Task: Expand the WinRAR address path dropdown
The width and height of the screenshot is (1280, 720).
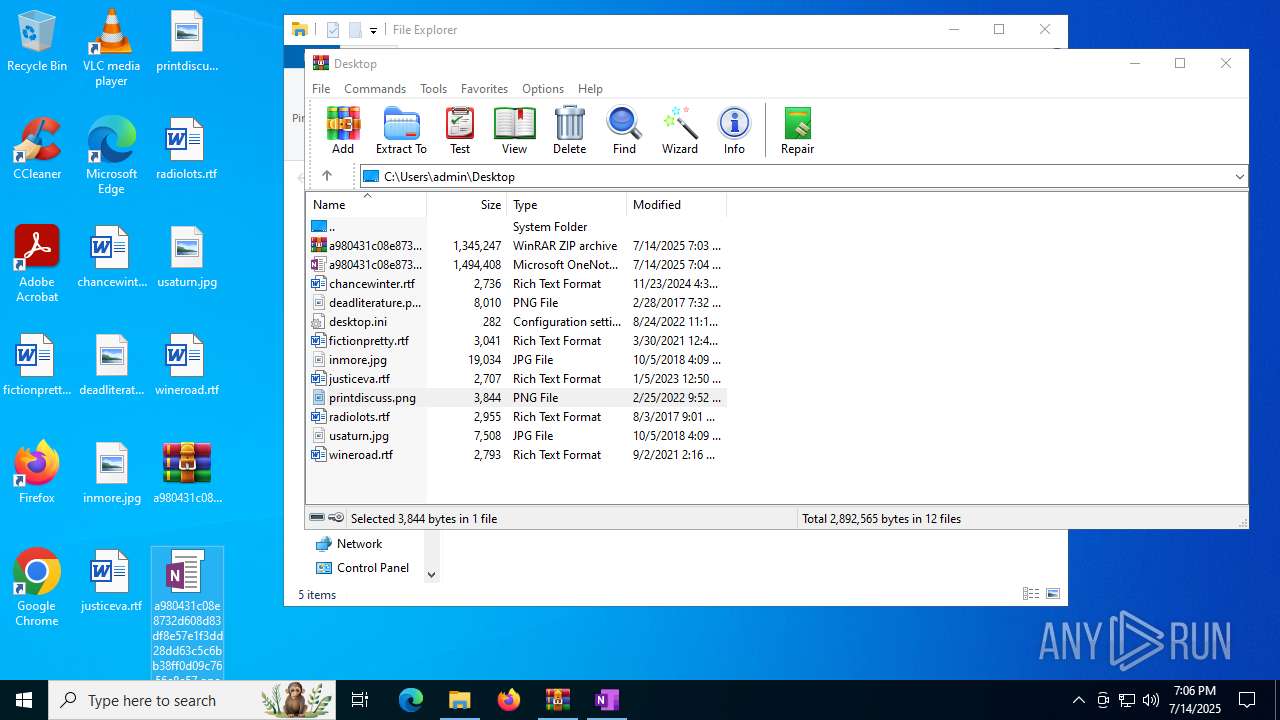Action: coord(1239,177)
